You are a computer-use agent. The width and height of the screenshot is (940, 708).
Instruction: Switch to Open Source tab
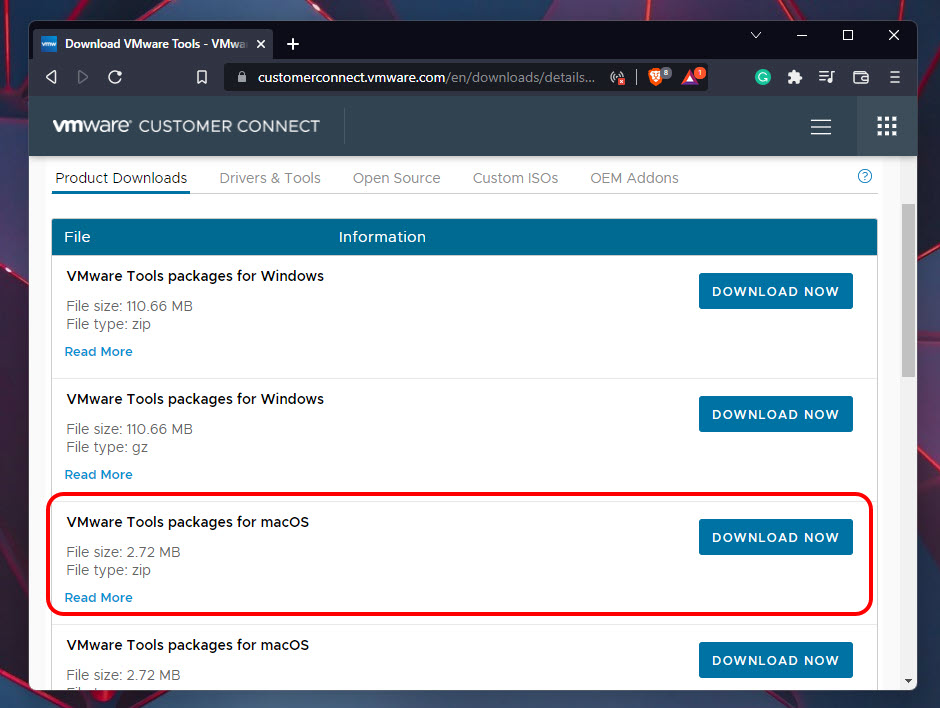(396, 178)
